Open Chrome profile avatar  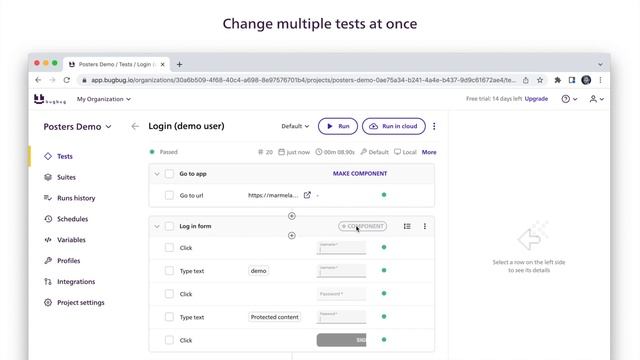[x=586, y=80]
